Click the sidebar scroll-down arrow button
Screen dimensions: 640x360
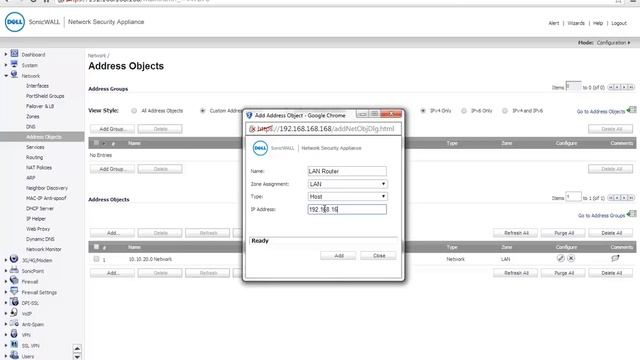tap(77, 356)
